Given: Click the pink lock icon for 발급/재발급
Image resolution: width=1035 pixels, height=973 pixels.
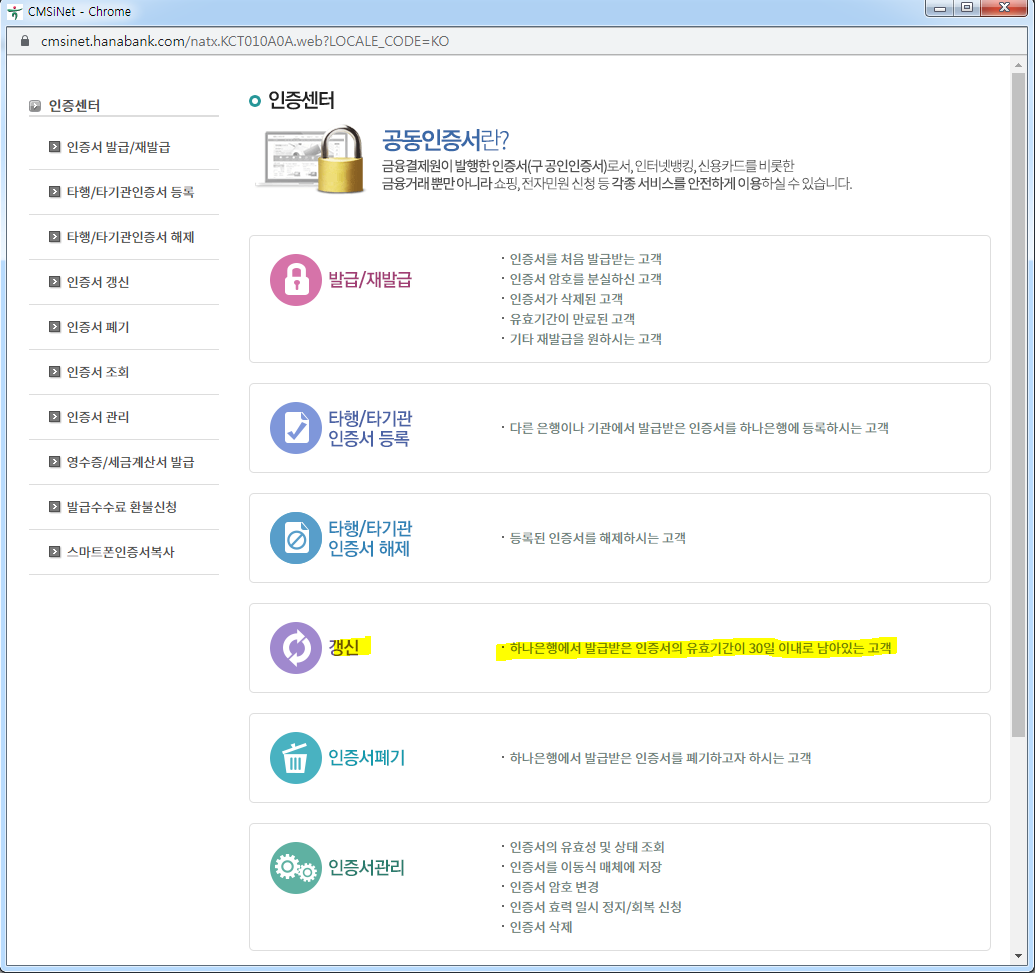Looking at the screenshot, I should click(296, 280).
